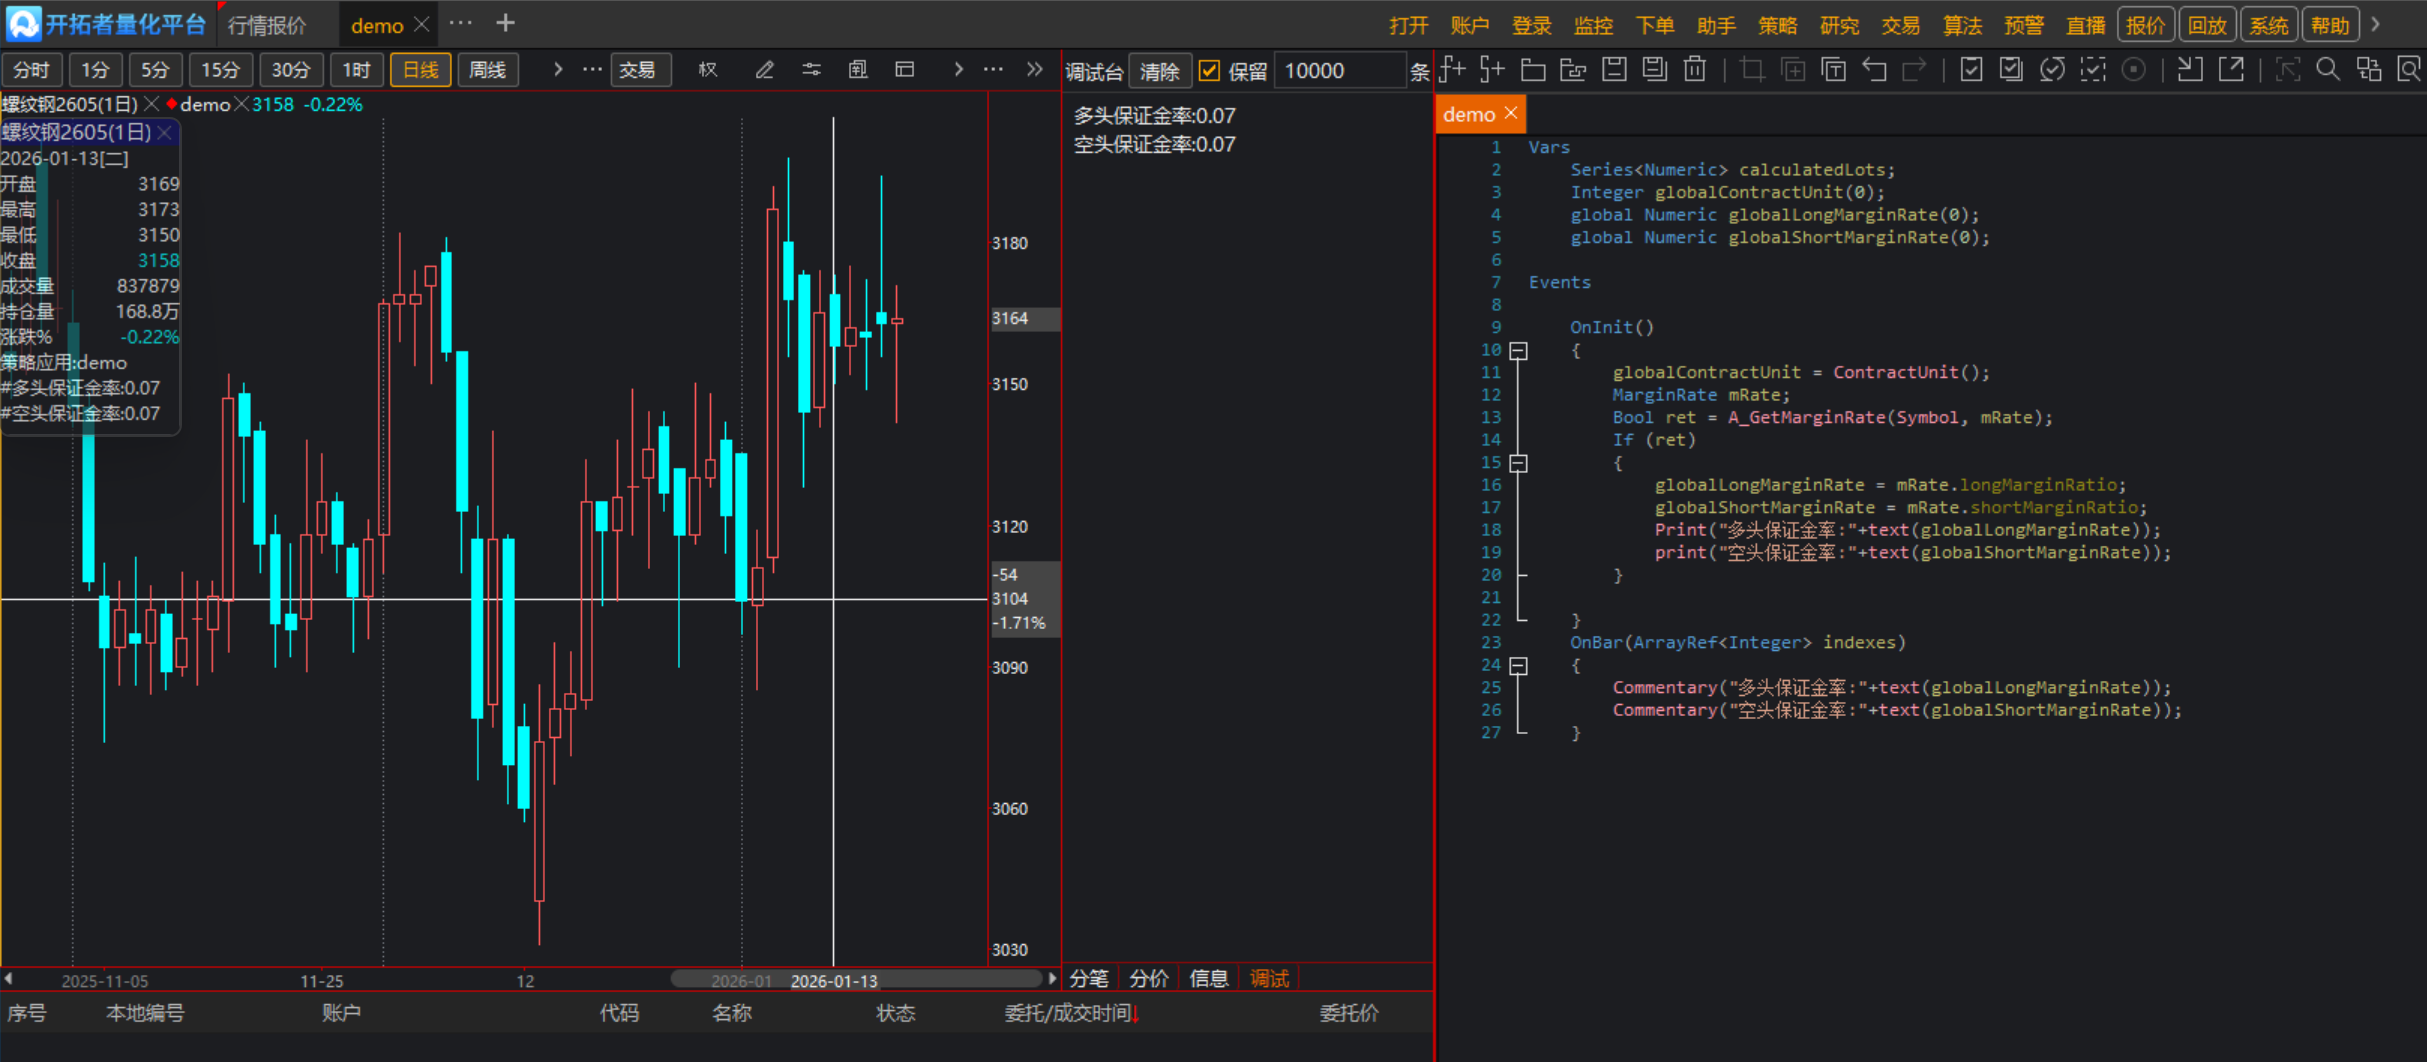Open chart settings sliders icon
This screenshot has width=2427, height=1062.
pos(811,70)
